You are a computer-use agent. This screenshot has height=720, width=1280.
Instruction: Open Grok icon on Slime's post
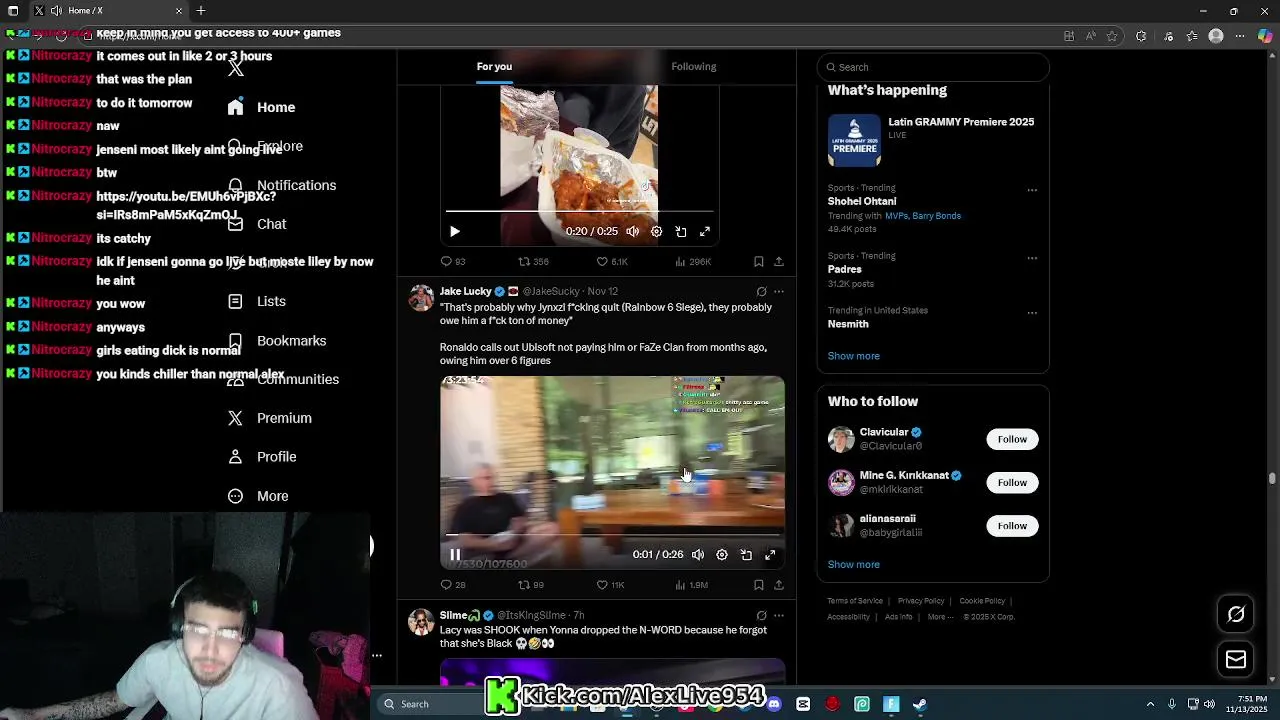[761, 616]
